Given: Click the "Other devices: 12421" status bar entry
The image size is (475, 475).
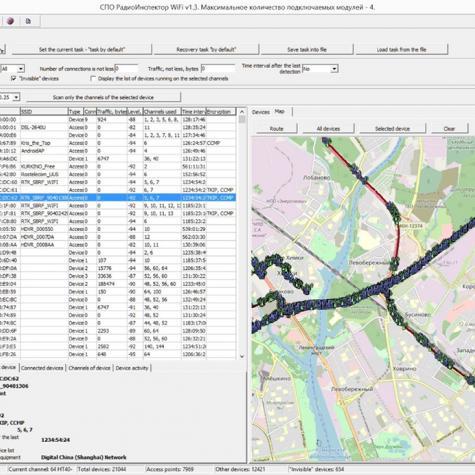Looking at the screenshot, I should coord(240,469).
